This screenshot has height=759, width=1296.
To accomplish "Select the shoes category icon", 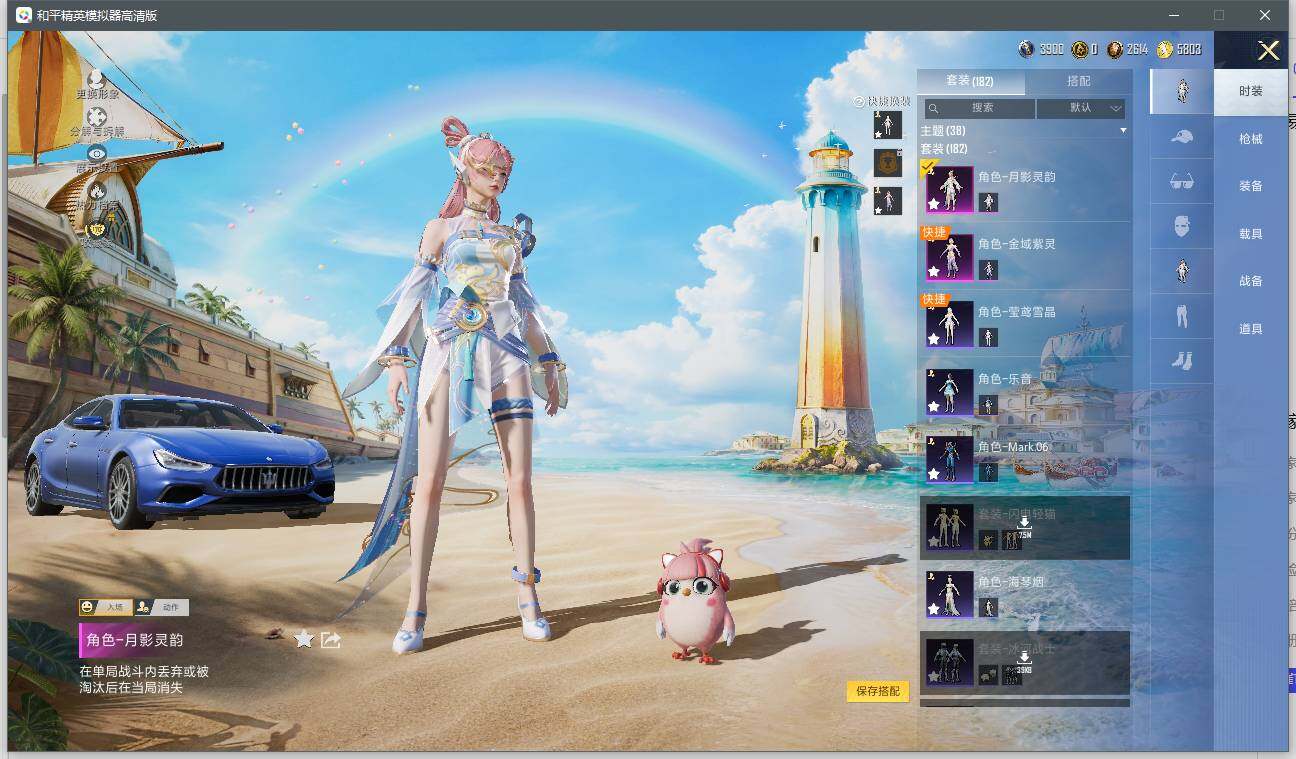I will [1181, 361].
